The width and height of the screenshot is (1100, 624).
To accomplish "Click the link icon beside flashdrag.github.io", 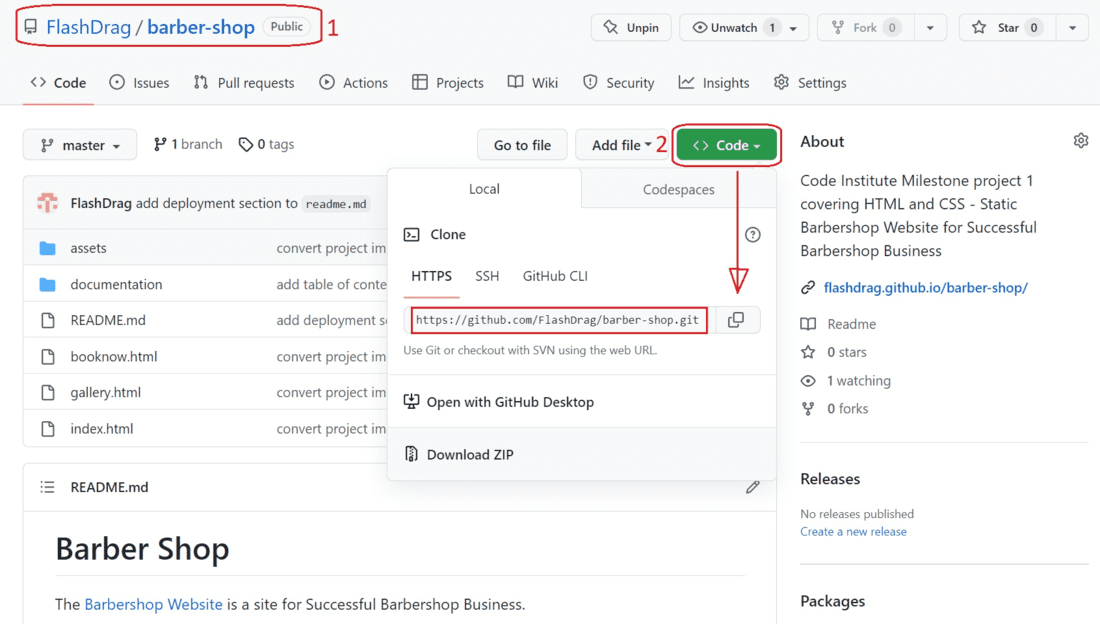I will (808, 288).
